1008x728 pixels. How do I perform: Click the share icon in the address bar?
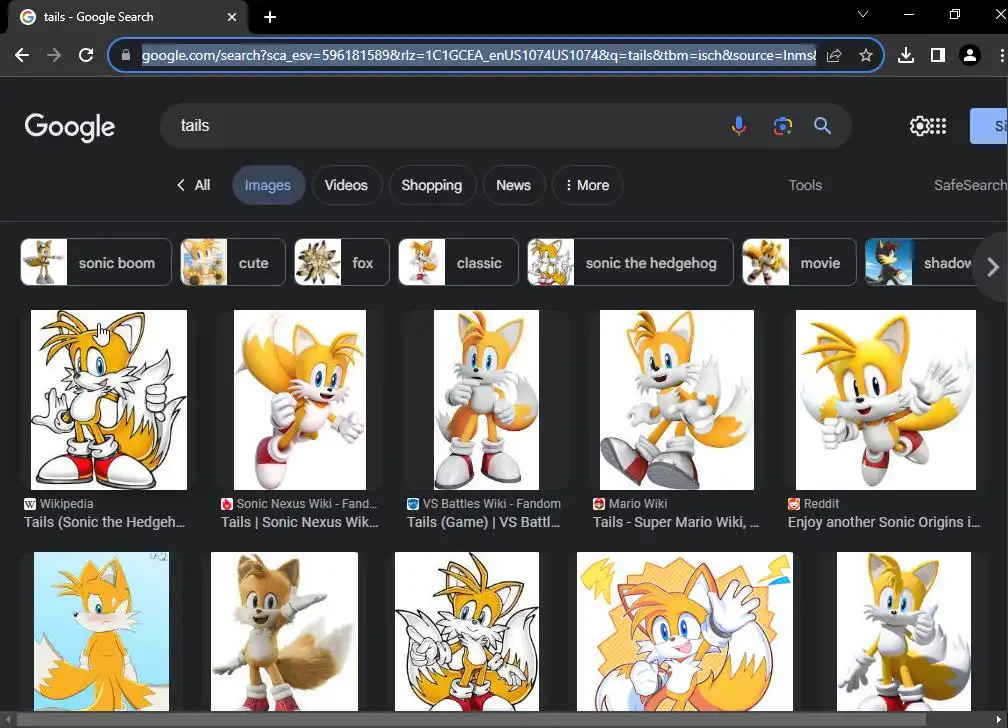(x=834, y=55)
